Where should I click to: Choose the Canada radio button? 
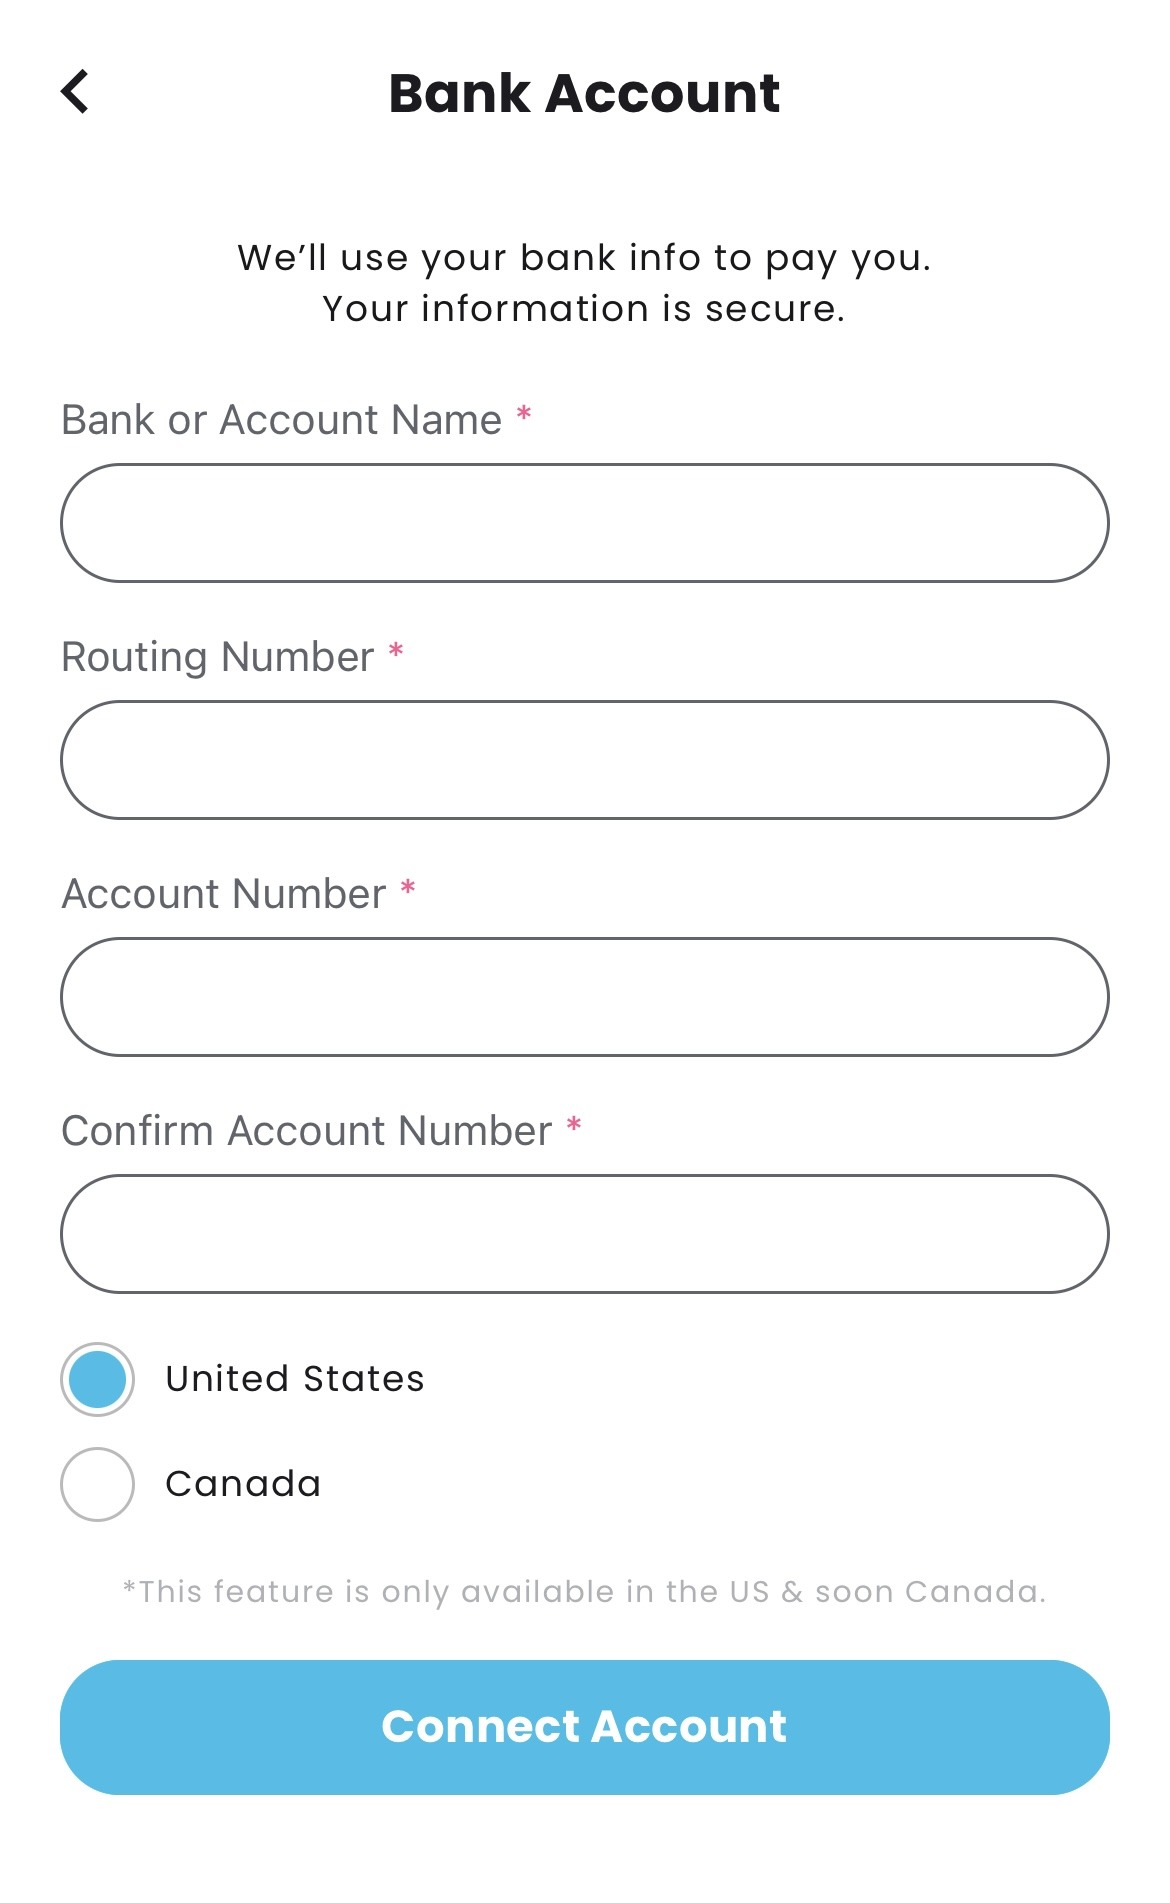[x=97, y=1484]
